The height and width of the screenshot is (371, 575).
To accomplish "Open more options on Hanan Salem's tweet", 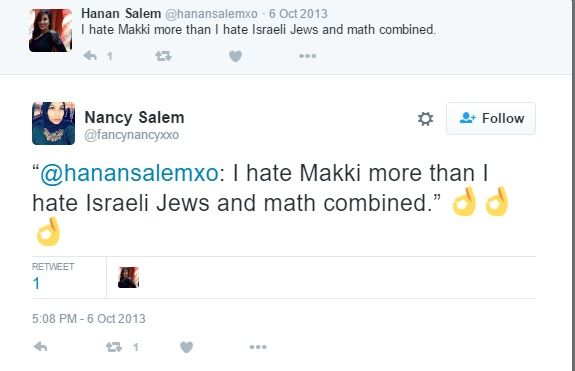I will coord(307,56).
